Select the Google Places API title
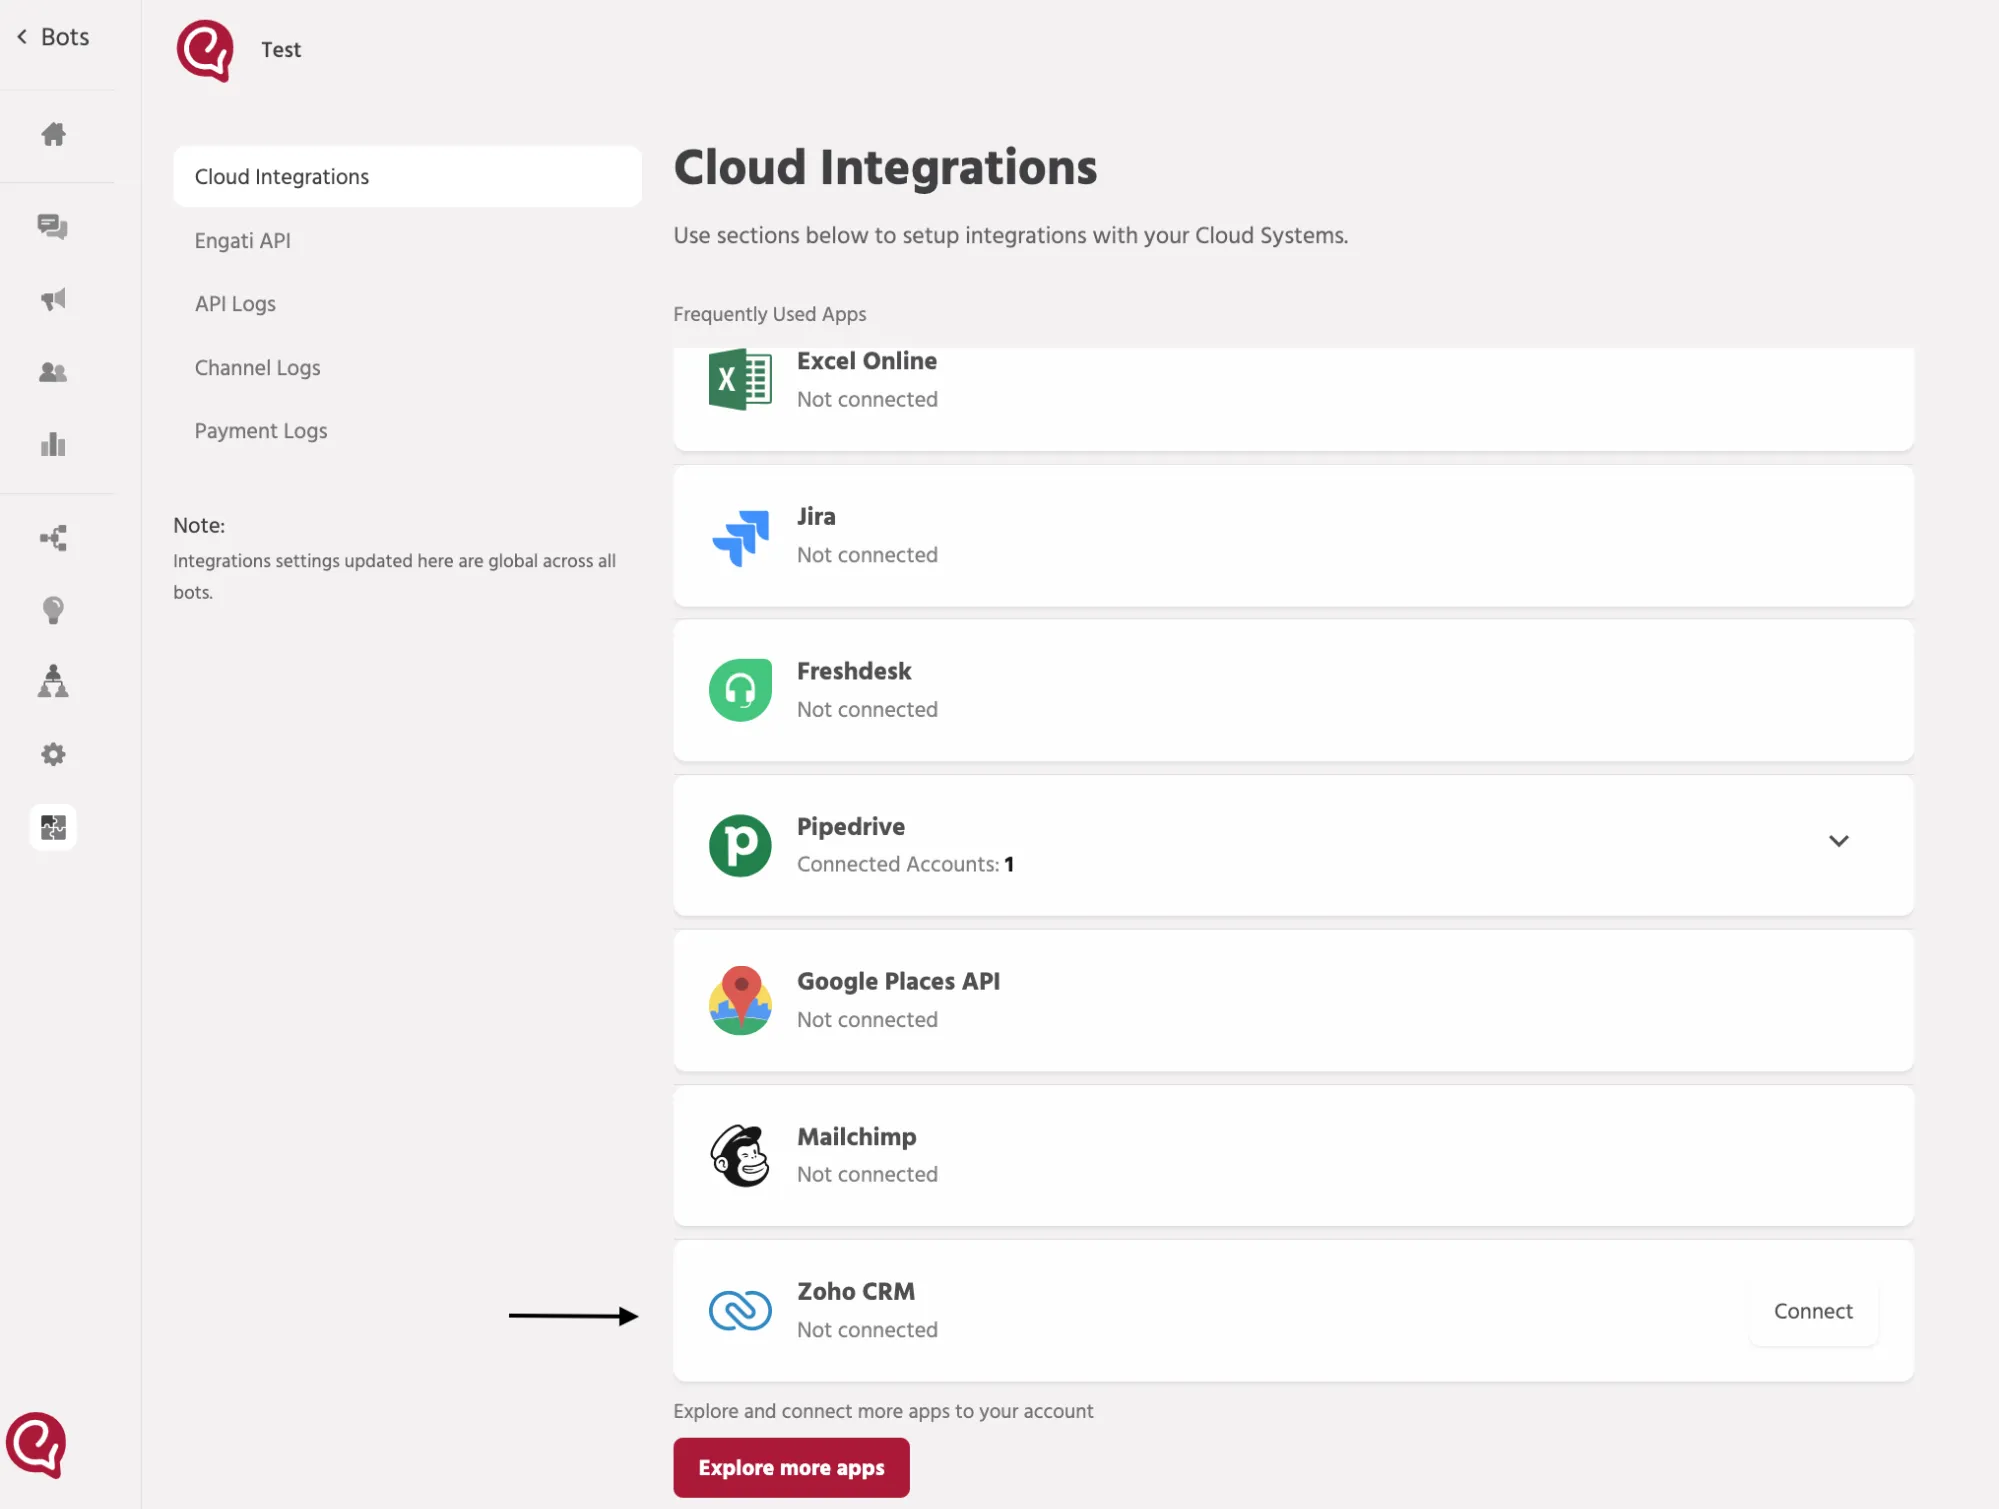Image resolution: width=1999 pixels, height=1509 pixels. pos(898,981)
